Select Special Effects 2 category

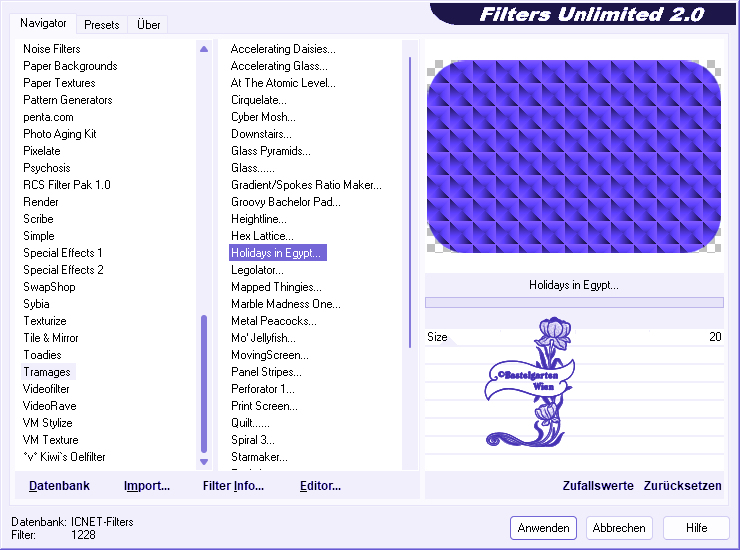[63, 270]
